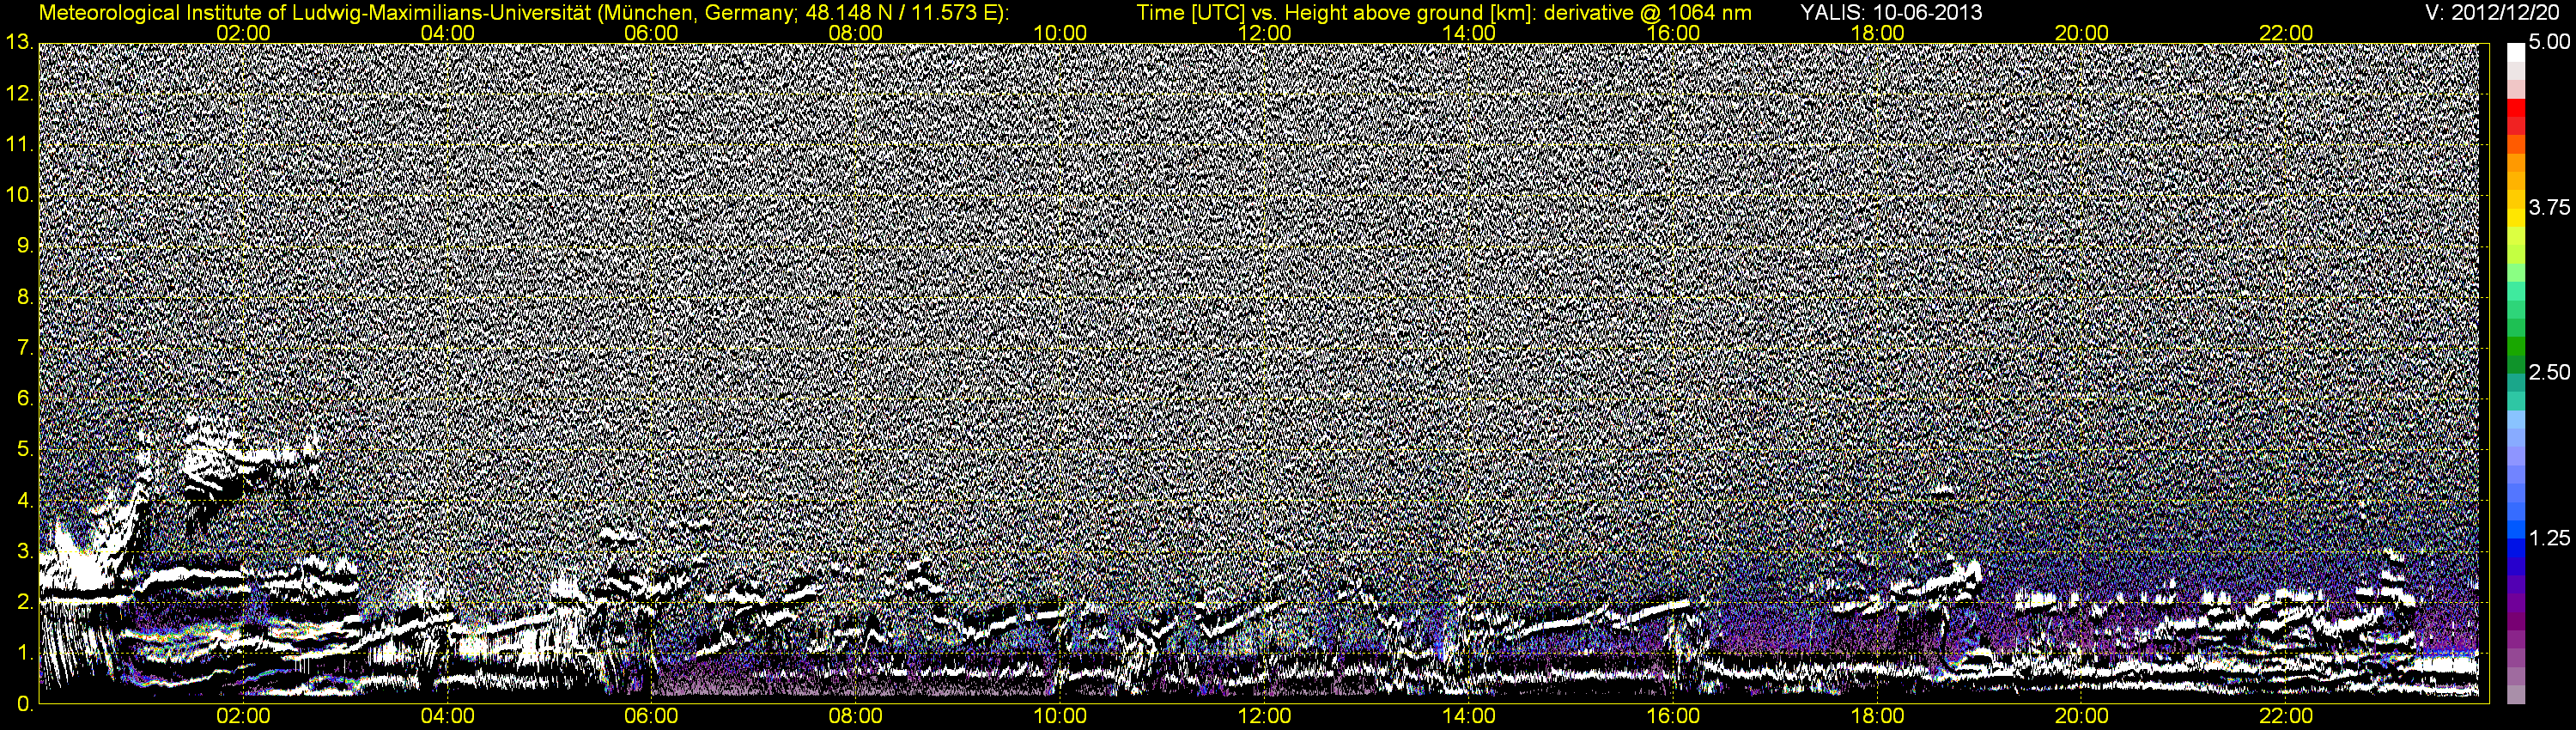Click the 6 km height axis label
2576x730 pixels.
coord(25,399)
